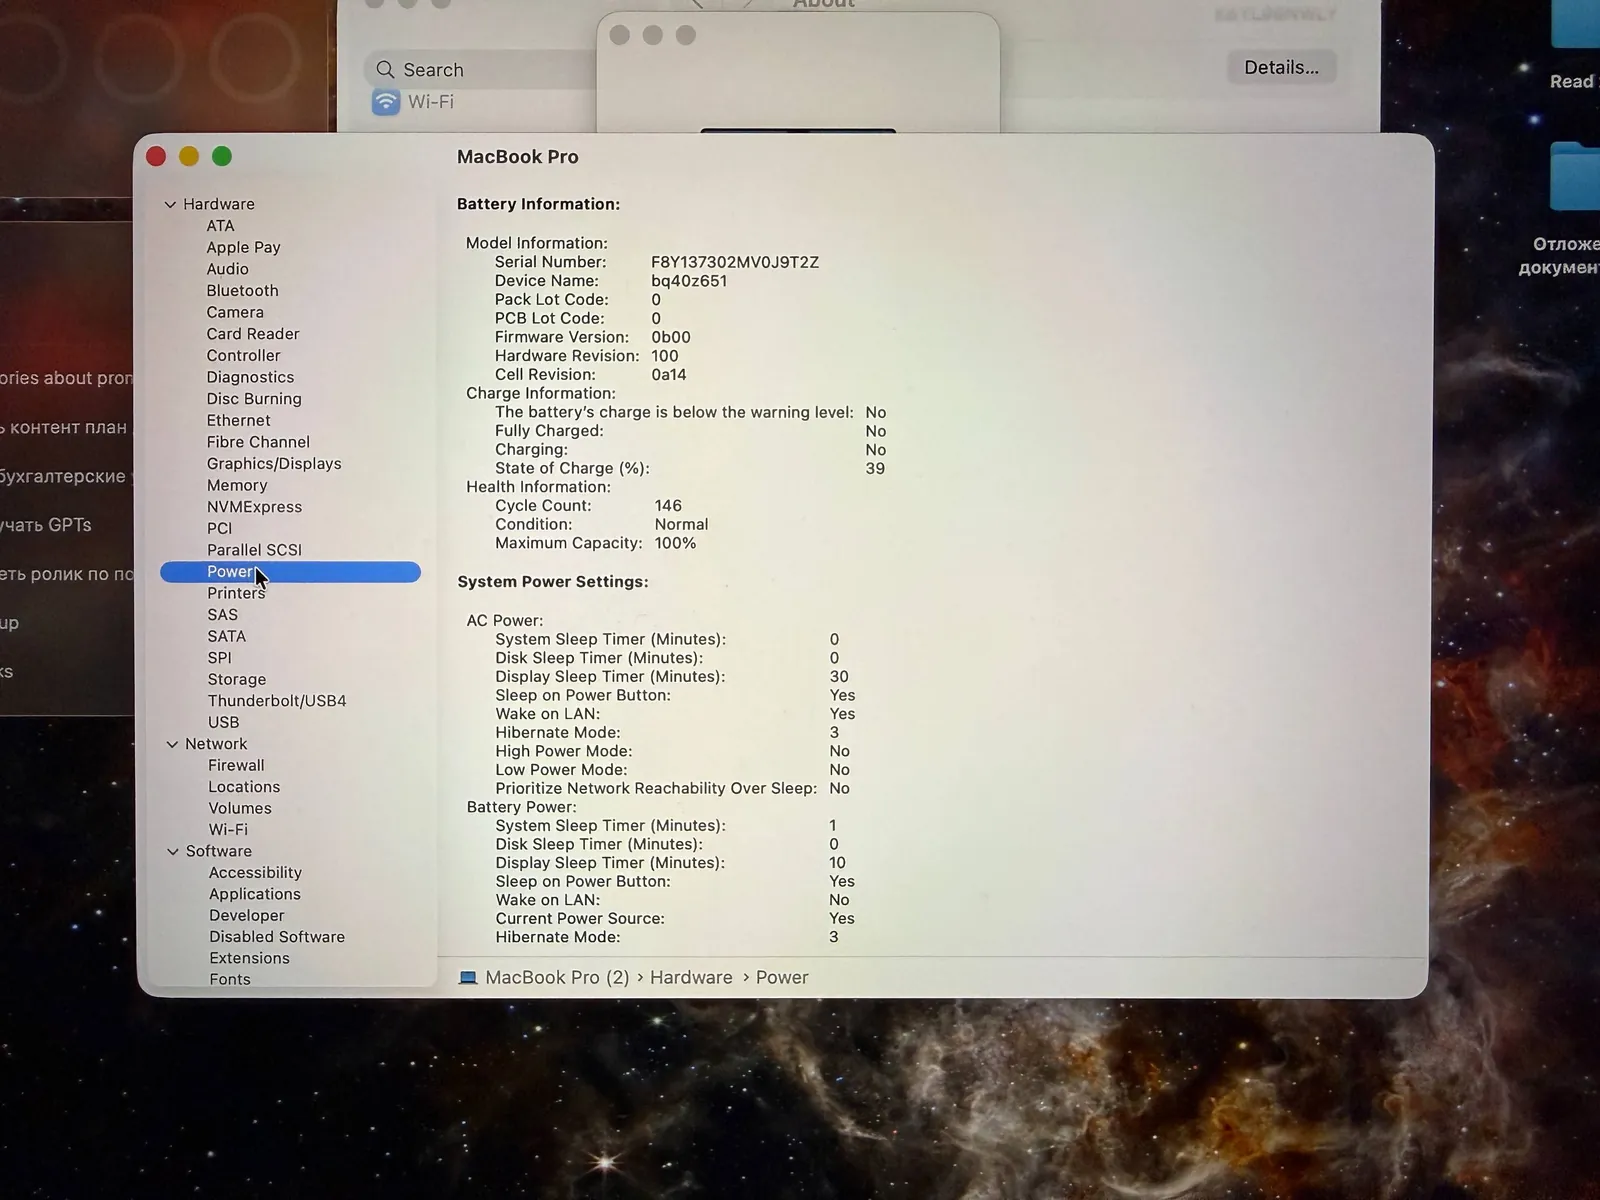Select NVMExpress in the sidebar

click(254, 507)
